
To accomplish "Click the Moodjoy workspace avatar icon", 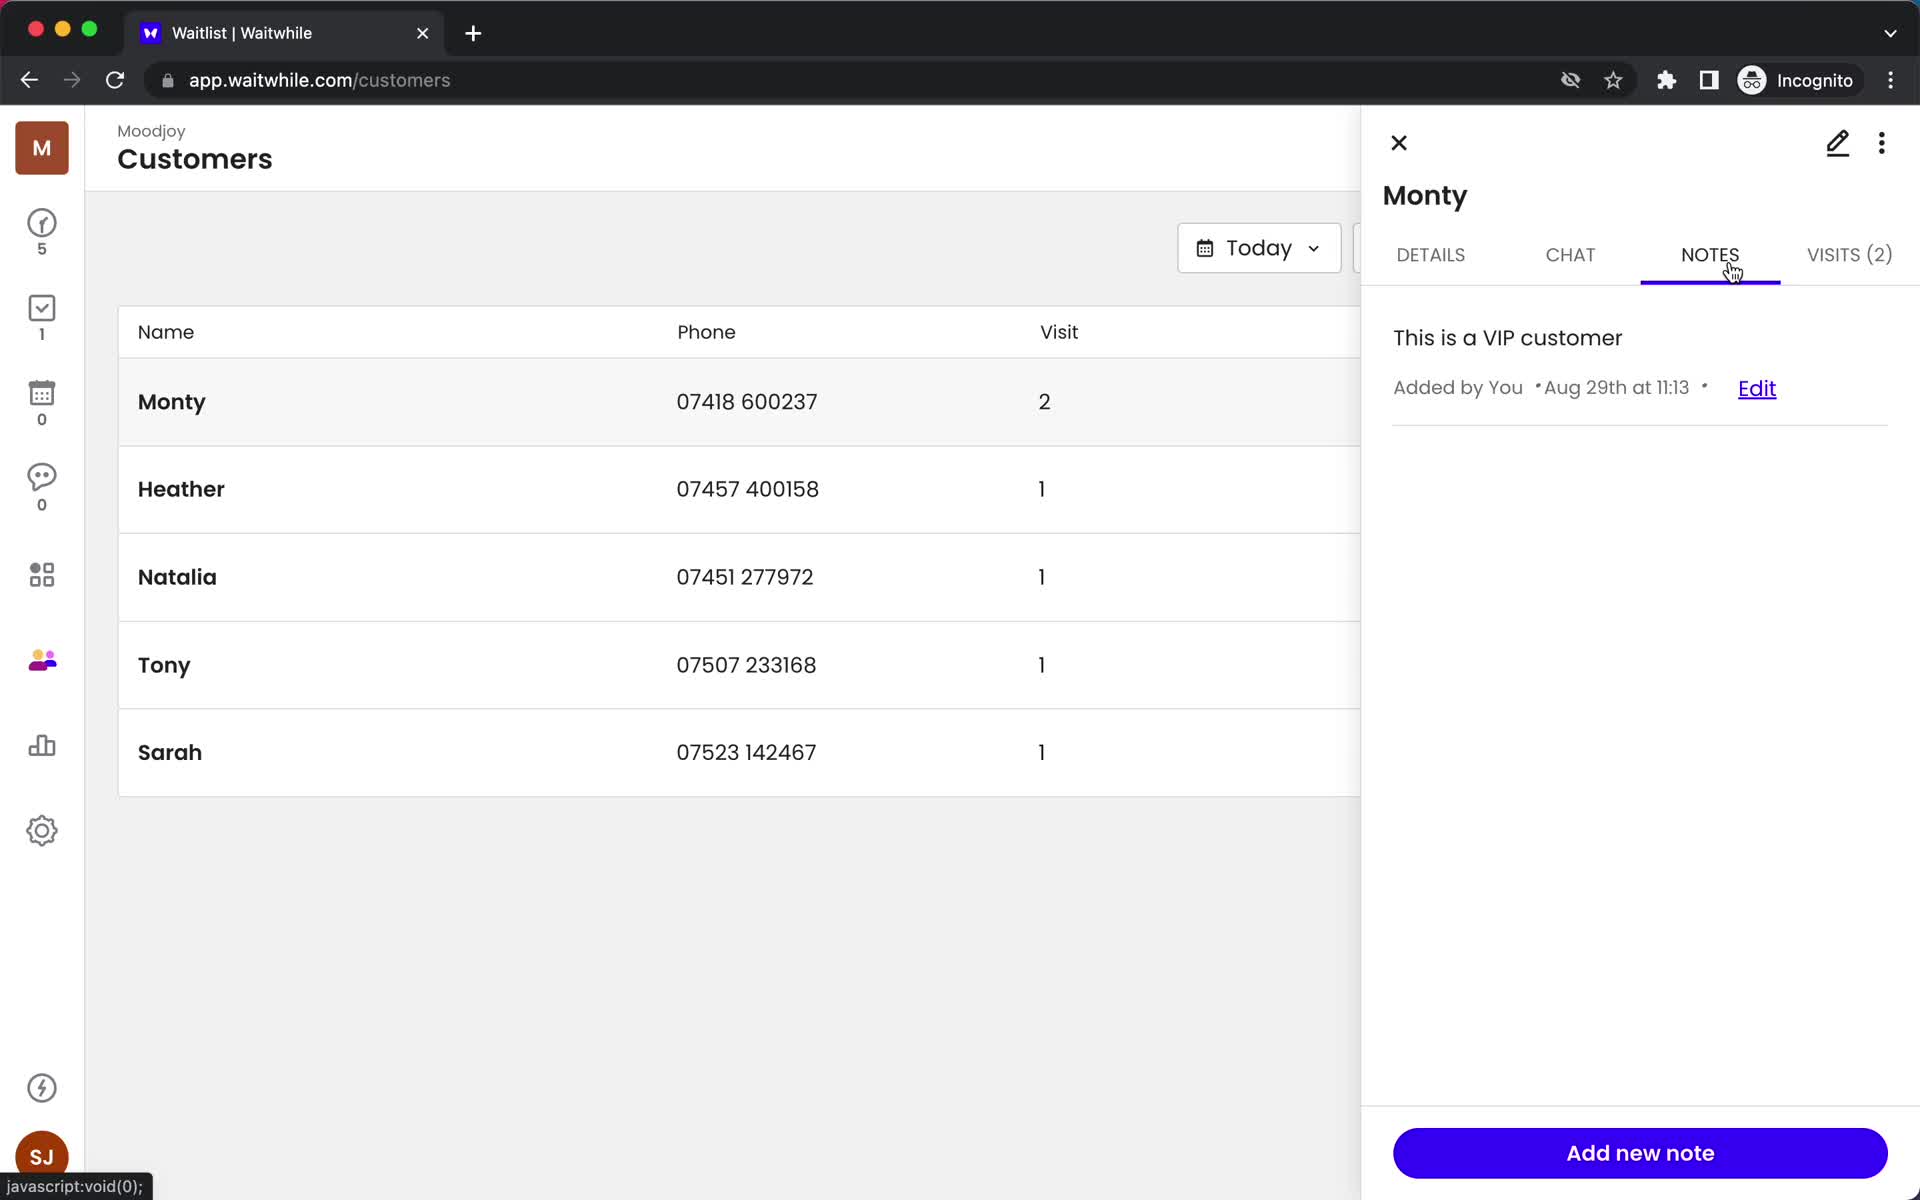I will (41, 148).
